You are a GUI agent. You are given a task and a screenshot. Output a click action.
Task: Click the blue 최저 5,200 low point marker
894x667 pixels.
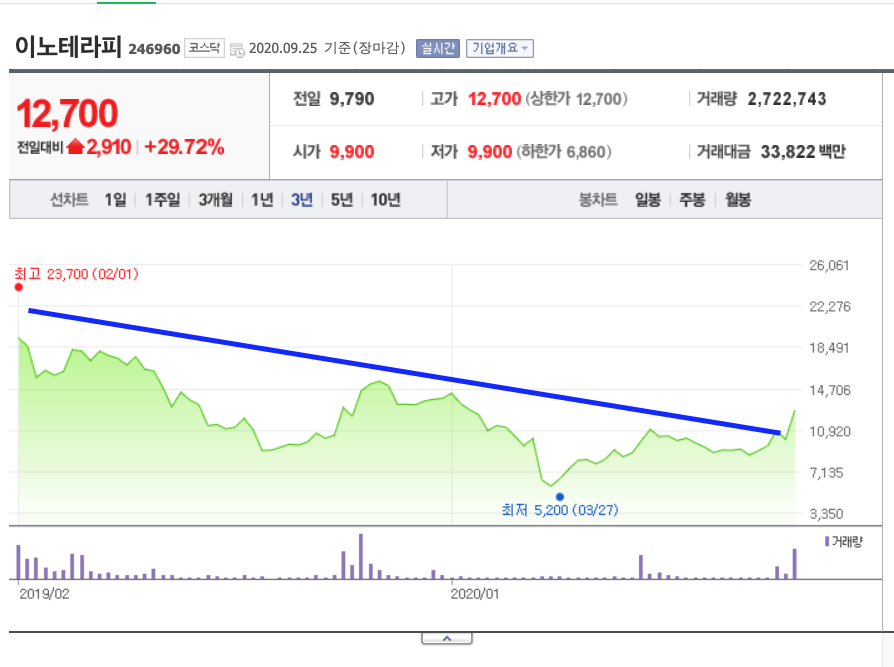point(560,497)
